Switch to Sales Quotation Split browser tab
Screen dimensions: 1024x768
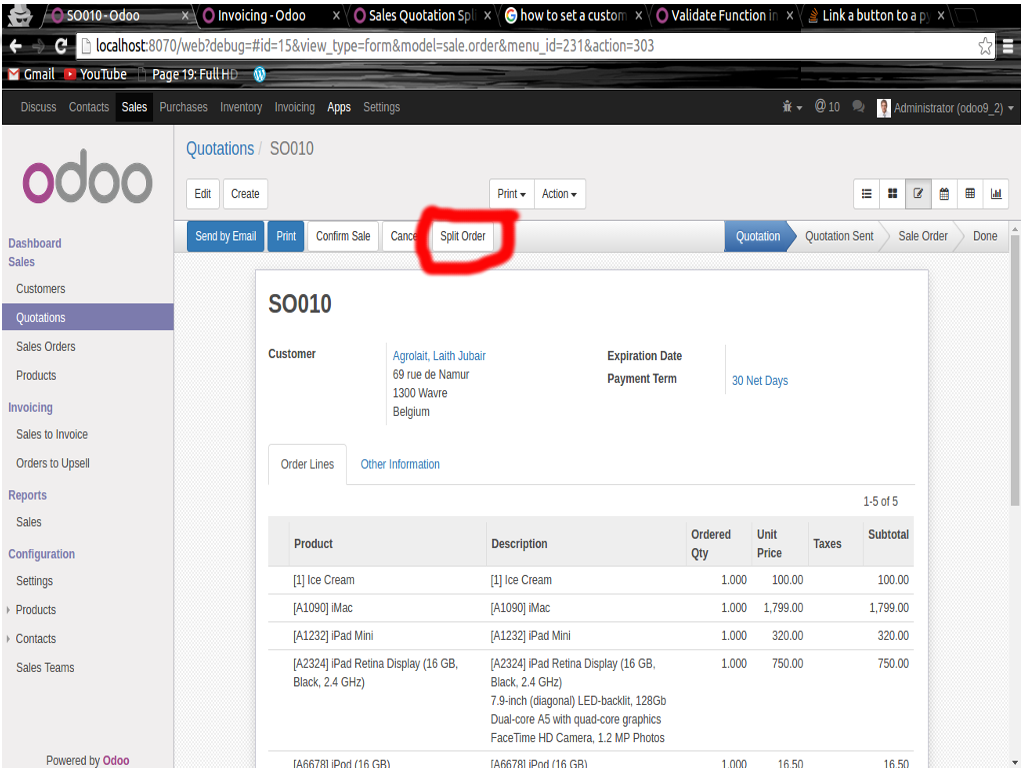pyautogui.click(x=422, y=16)
